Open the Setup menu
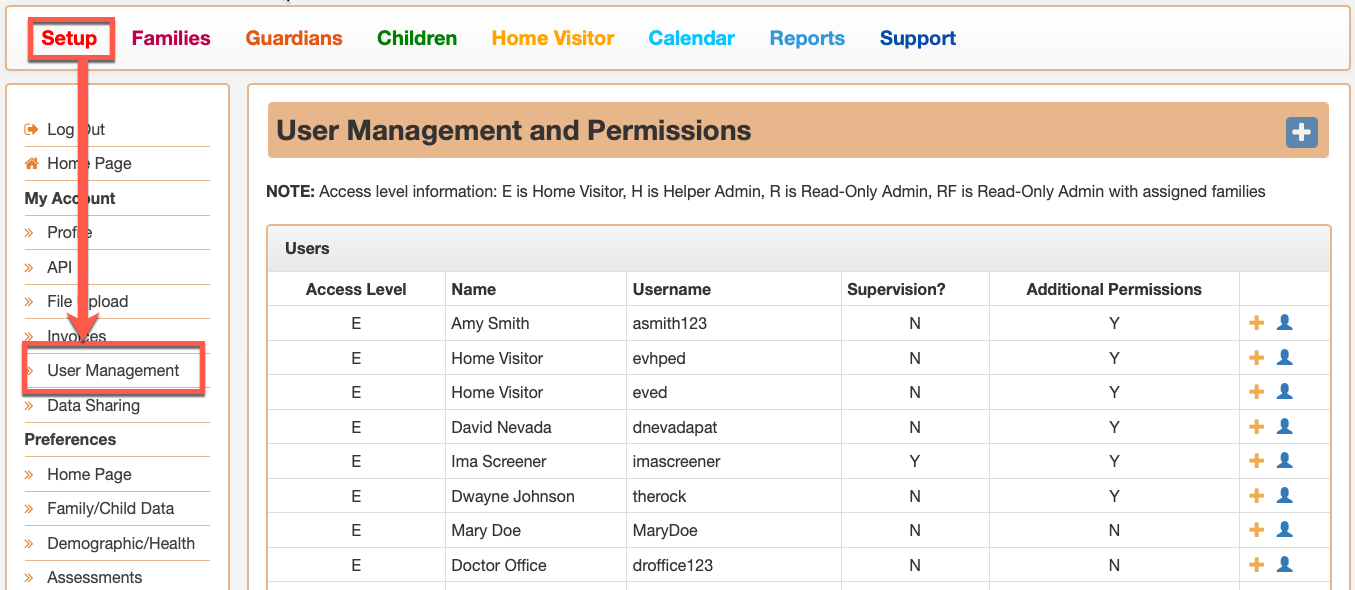This screenshot has width=1355, height=590. point(69,38)
